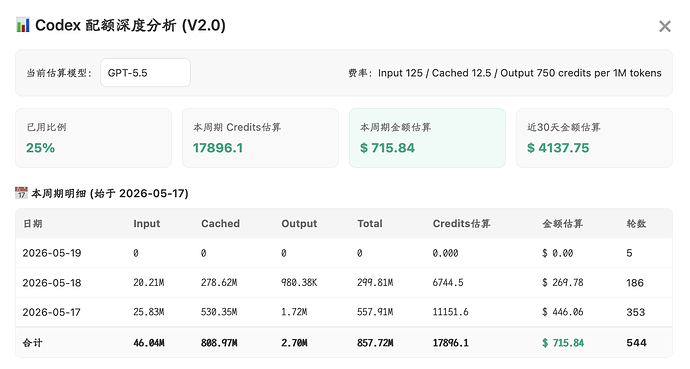Screen dimensions: 690x369
Task: Click the calendar icon beside 本周期明细
Action: pos(21,193)
